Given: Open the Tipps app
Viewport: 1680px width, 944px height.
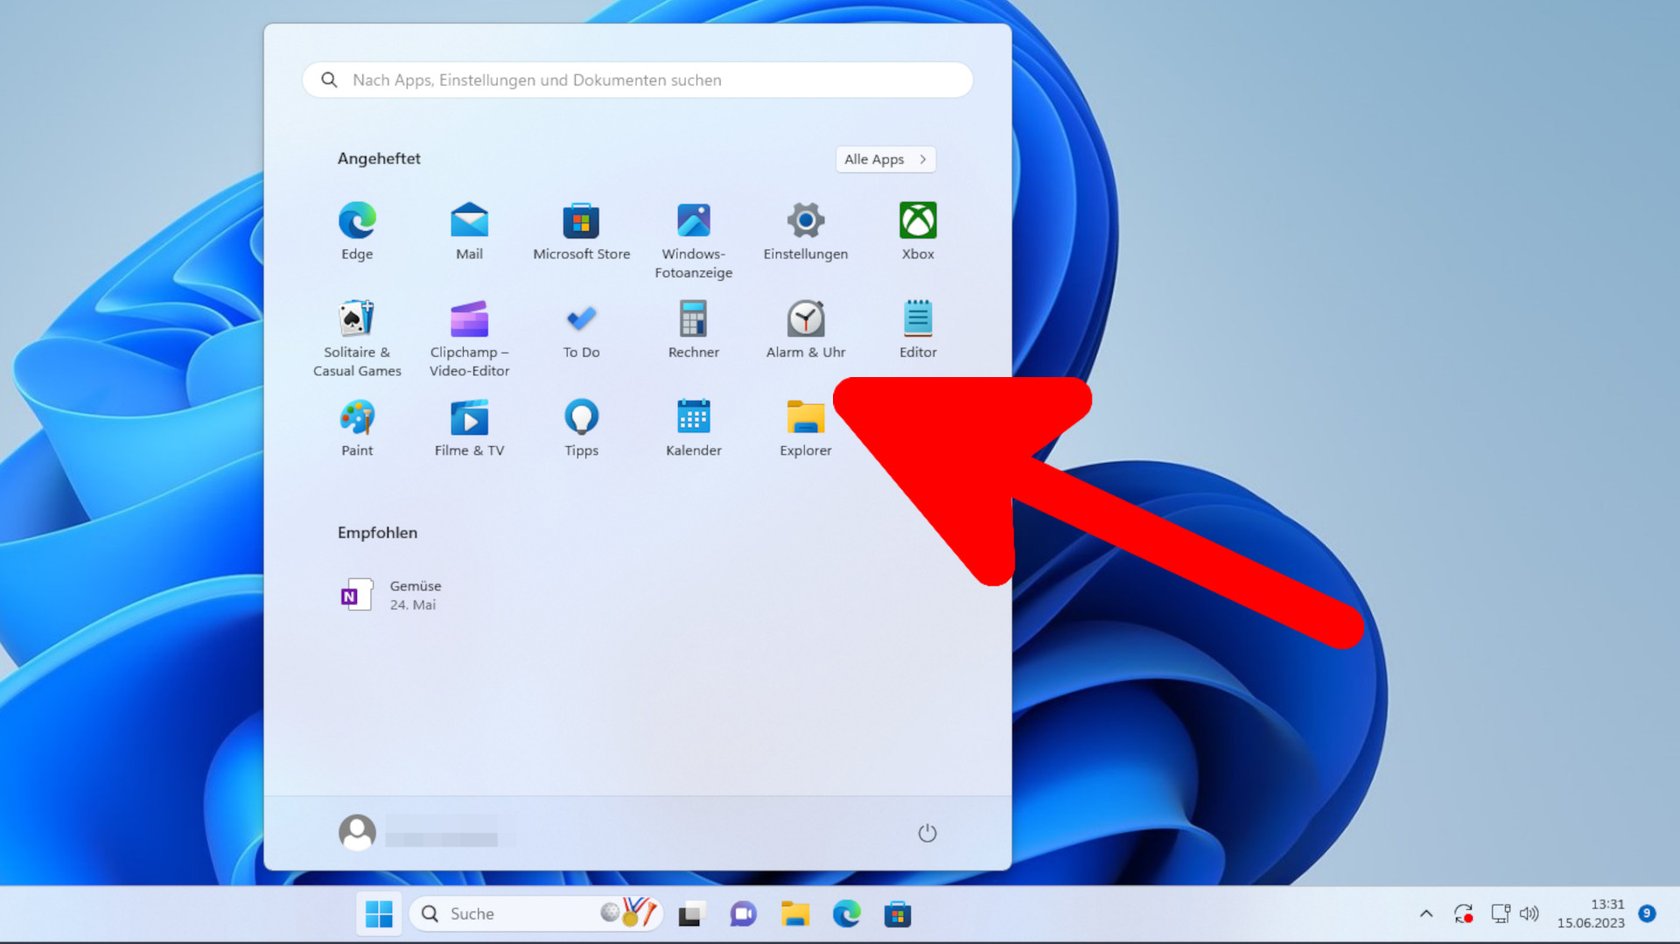Looking at the screenshot, I should pos(581,427).
